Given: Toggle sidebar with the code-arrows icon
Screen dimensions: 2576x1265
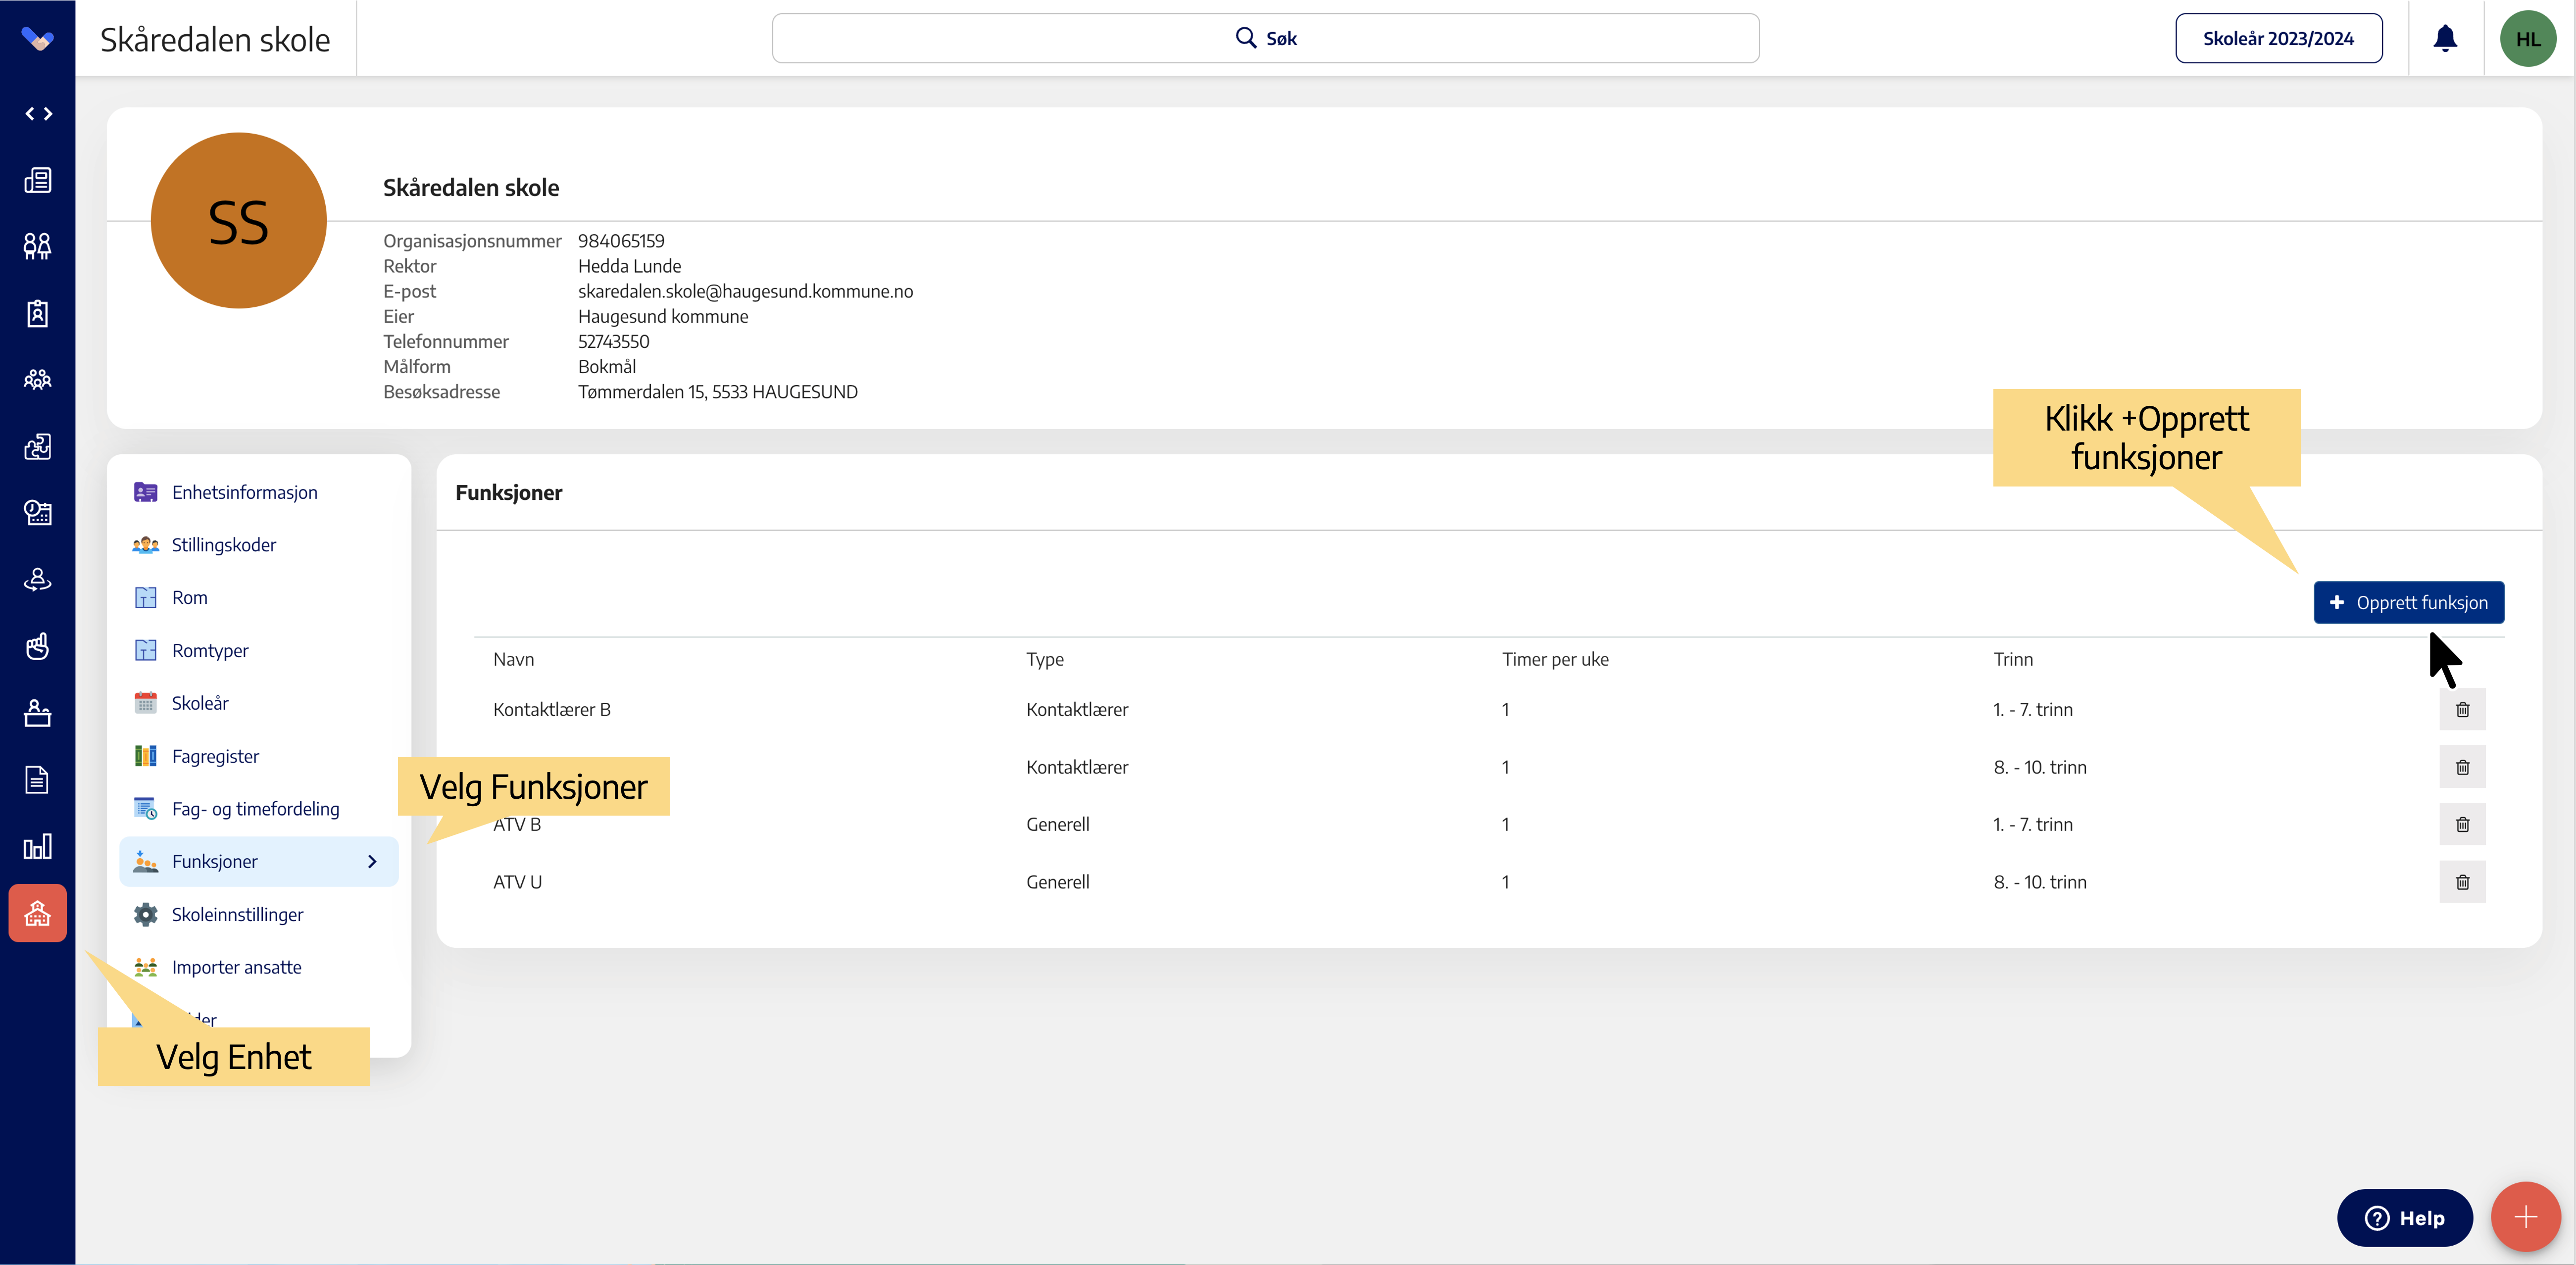Looking at the screenshot, I should [x=38, y=114].
